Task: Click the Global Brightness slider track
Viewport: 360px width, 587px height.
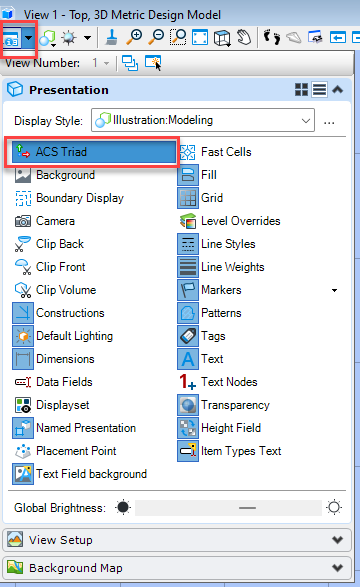Action: point(228,508)
